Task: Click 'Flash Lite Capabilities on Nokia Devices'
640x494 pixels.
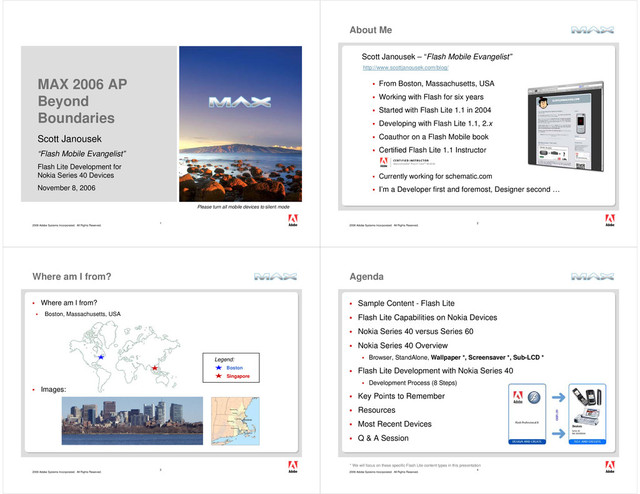Action: 427,318
